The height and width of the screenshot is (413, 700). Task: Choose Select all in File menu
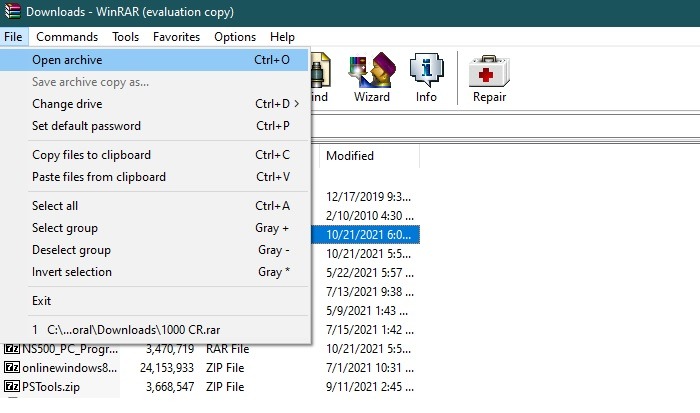click(154, 206)
